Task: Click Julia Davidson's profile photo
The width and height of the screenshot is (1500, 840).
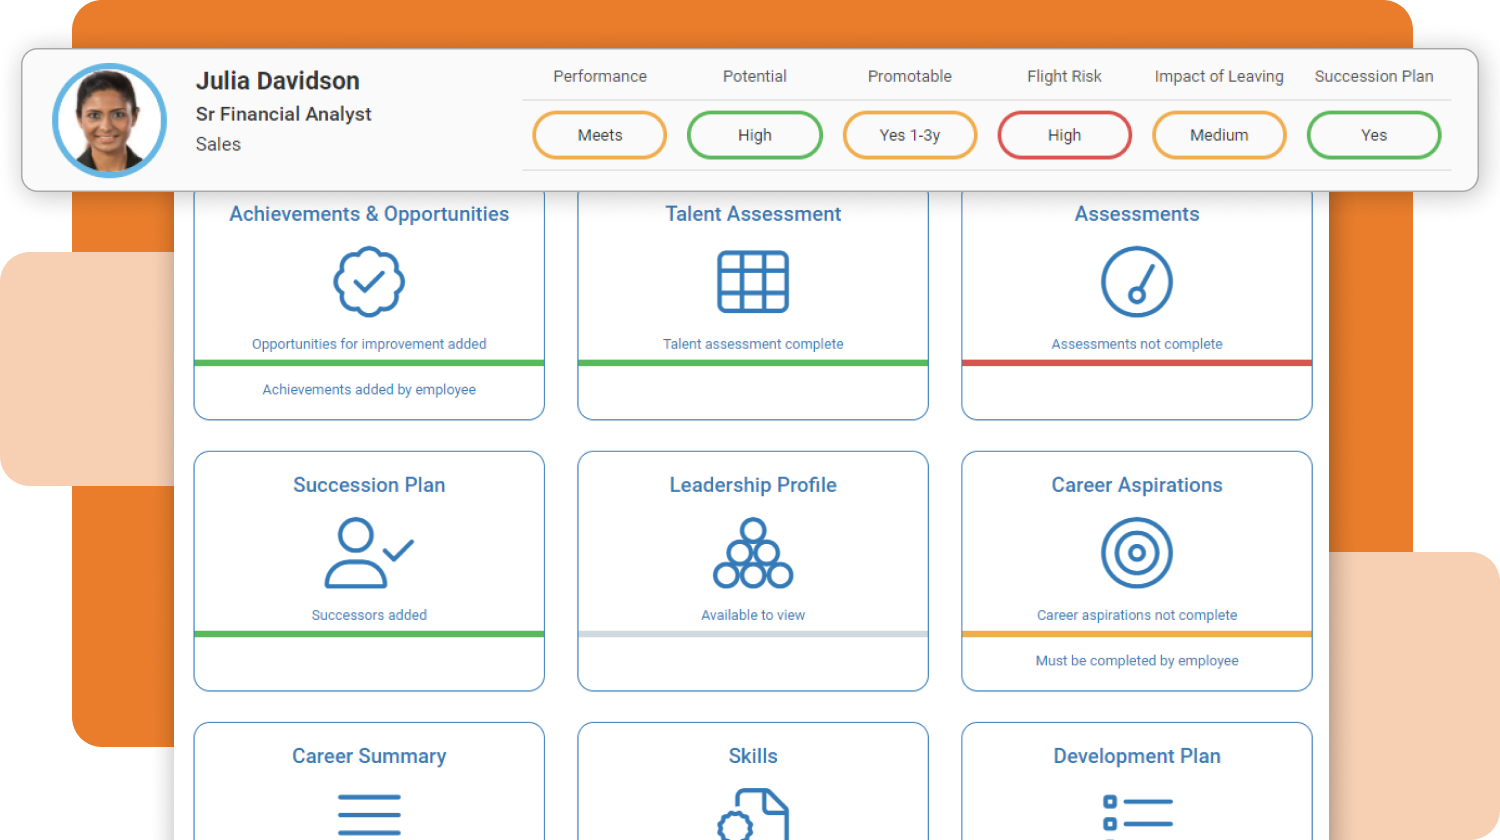Action: click(x=109, y=120)
